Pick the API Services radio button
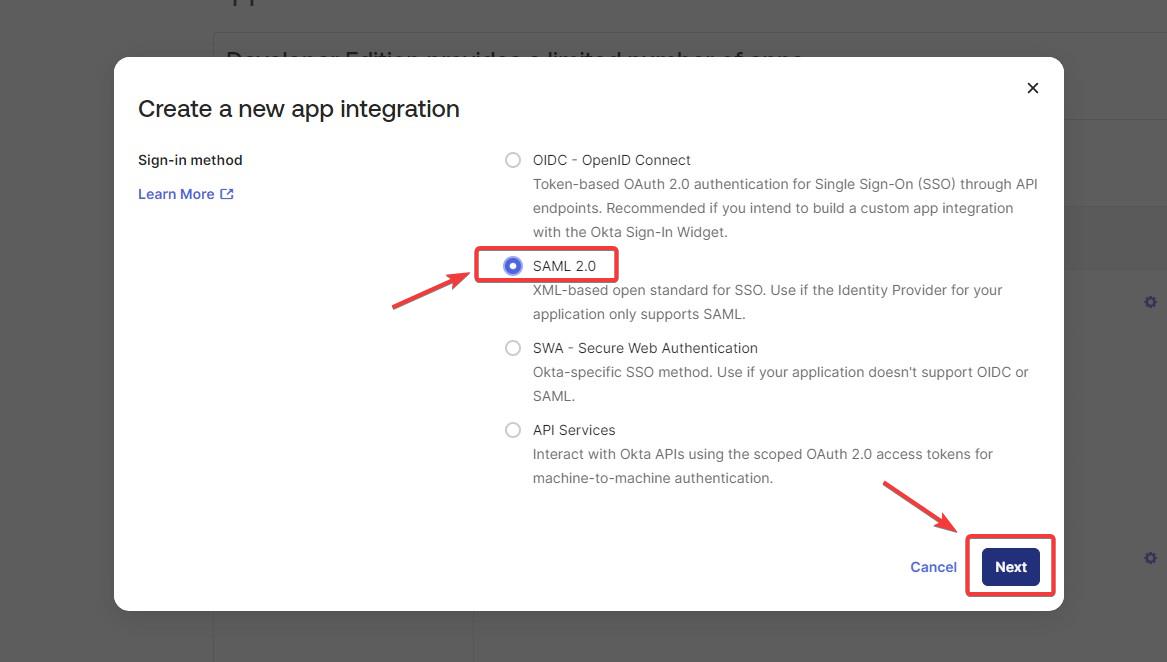Screen dimensions: 1167x662 513,430
